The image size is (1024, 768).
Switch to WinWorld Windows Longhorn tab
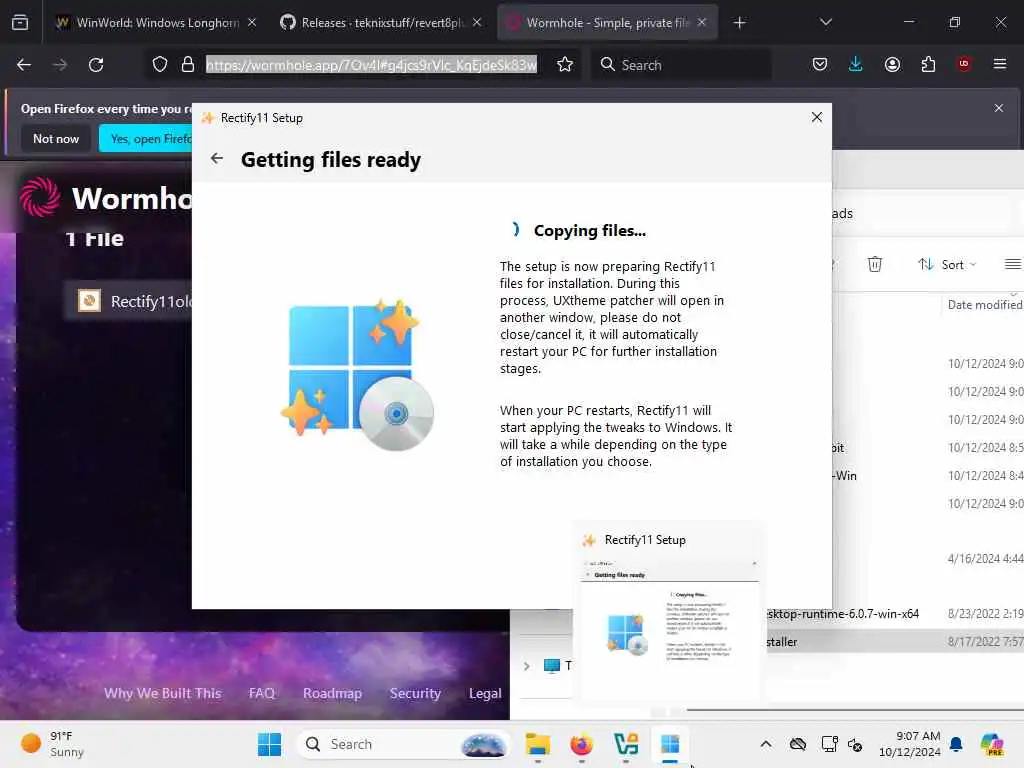(x=148, y=23)
